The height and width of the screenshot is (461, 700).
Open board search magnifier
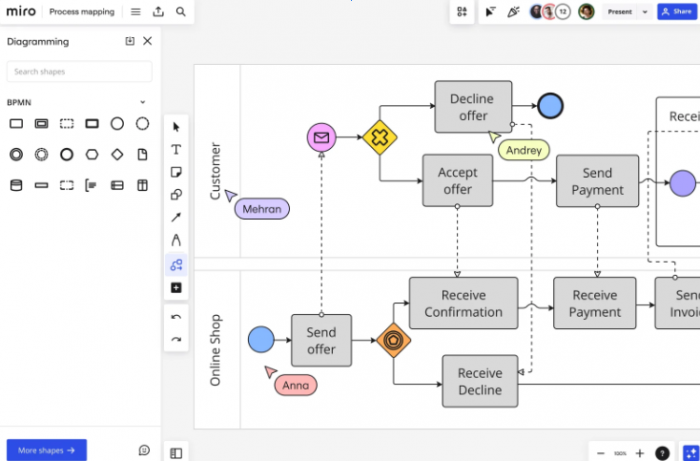(x=180, y=12)
